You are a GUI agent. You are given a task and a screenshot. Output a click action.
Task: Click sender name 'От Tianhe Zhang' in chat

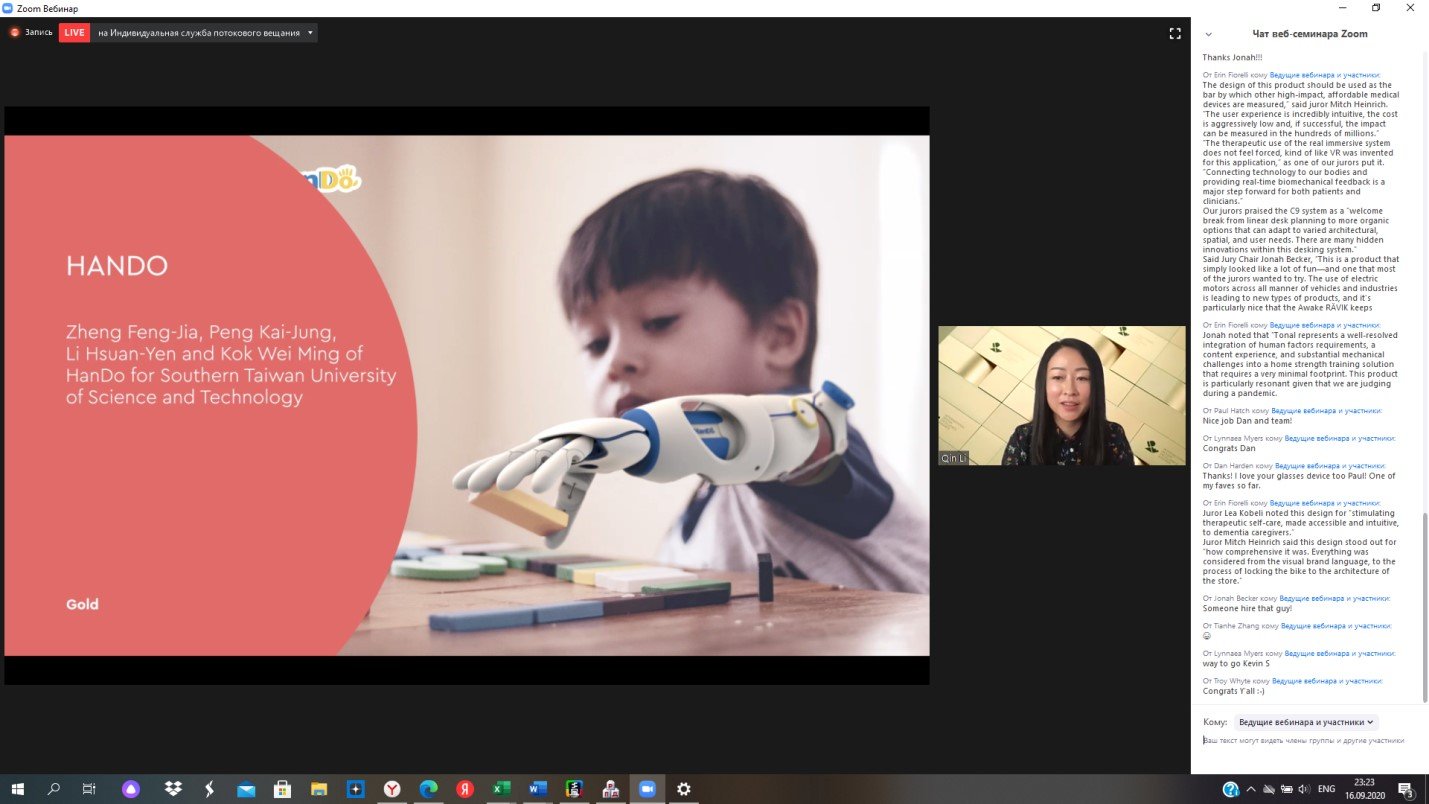1231,626
